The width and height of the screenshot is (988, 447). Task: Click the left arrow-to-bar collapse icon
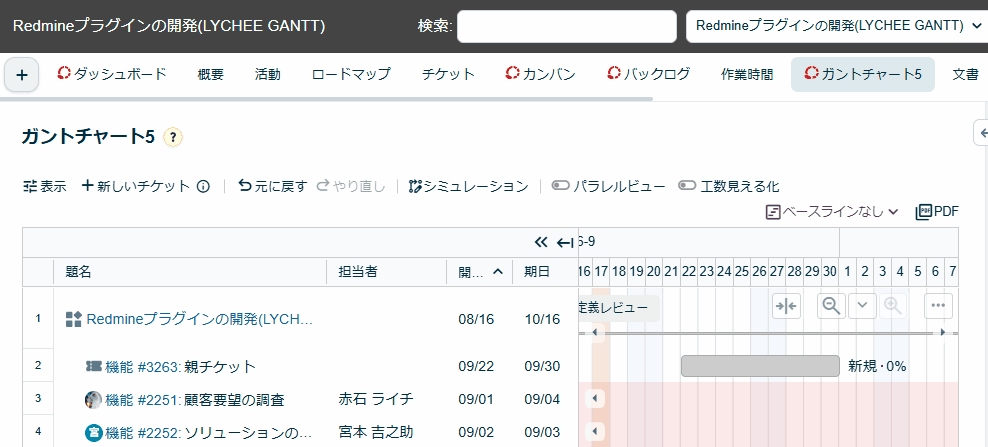click(565, 242)
